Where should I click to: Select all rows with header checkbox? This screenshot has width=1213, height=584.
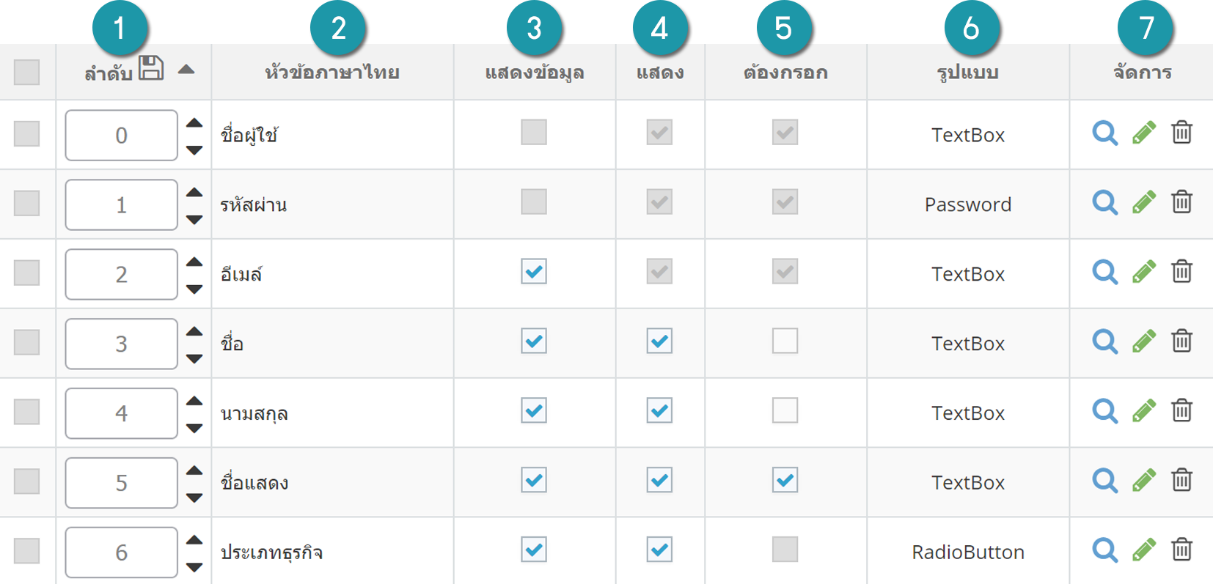pos(27,72)
